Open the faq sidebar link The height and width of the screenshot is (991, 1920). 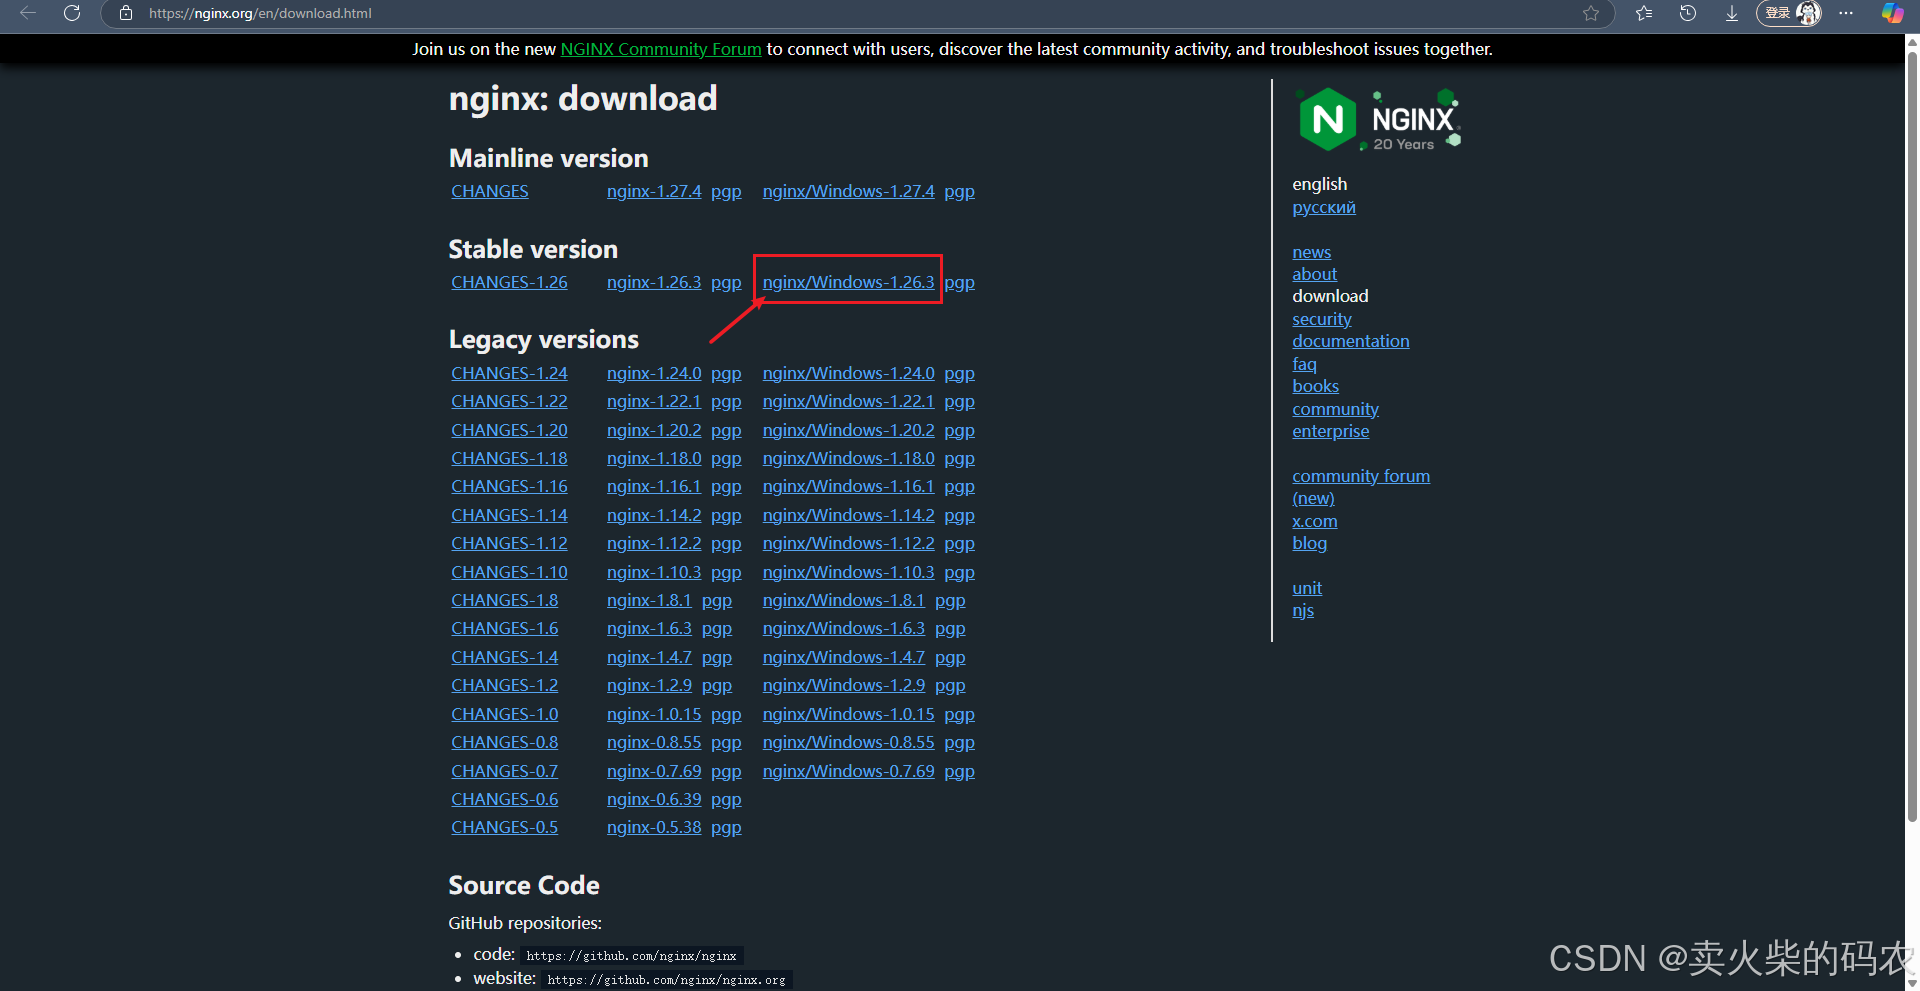pyautogui.click(x=1304, y=364)
